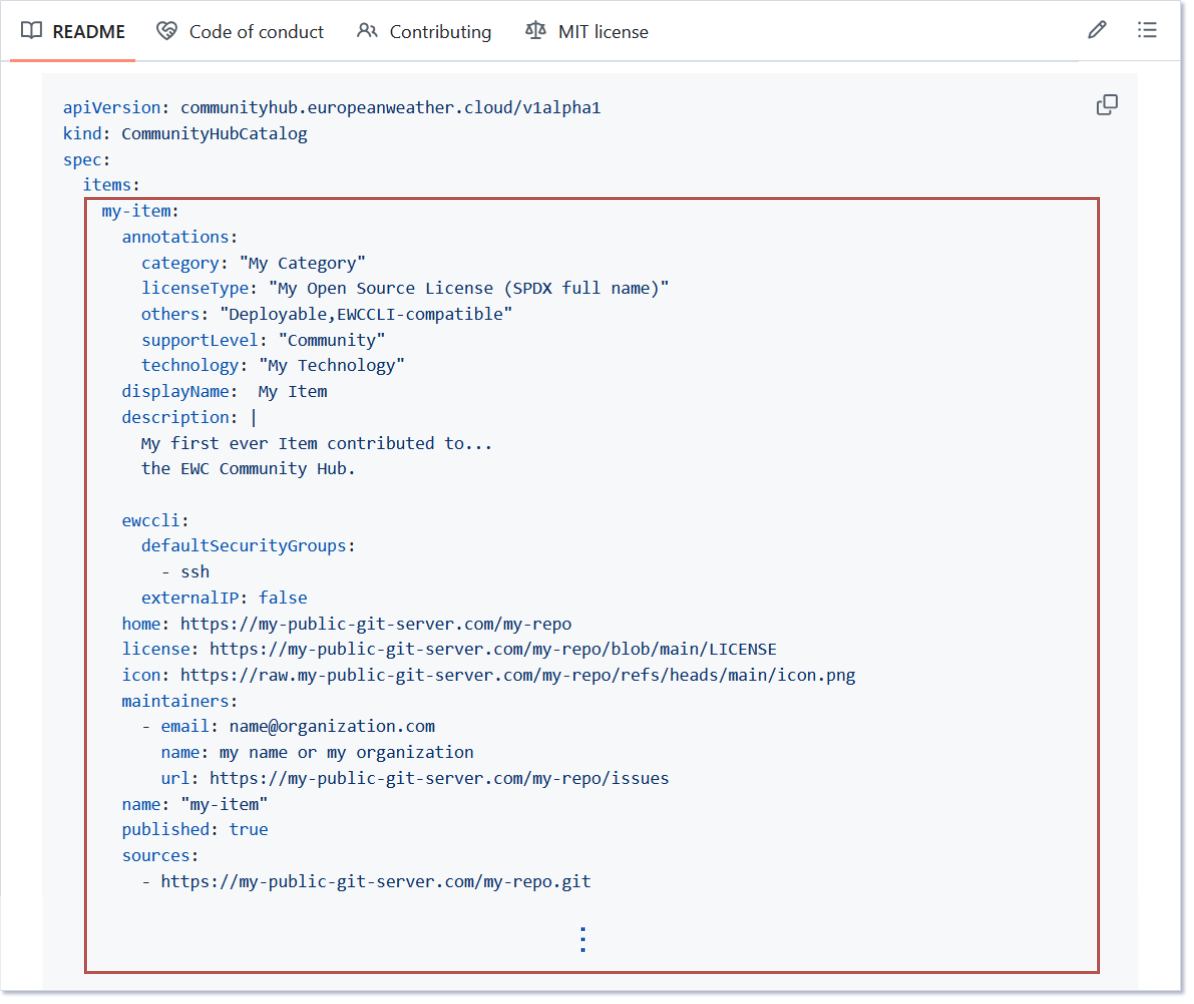The image size is (1194, 1004).
Task: Click the maintainers key
Action: (175, 702)
